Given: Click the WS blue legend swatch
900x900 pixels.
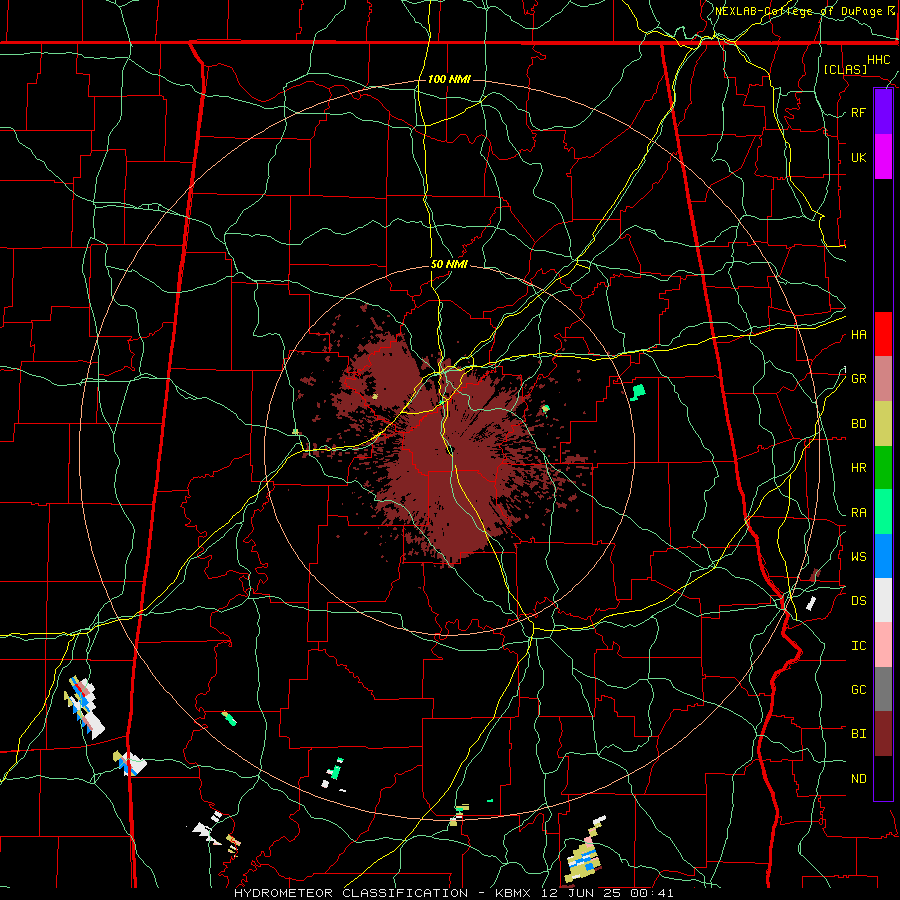Looking at the screenshot, I should 883,556.
